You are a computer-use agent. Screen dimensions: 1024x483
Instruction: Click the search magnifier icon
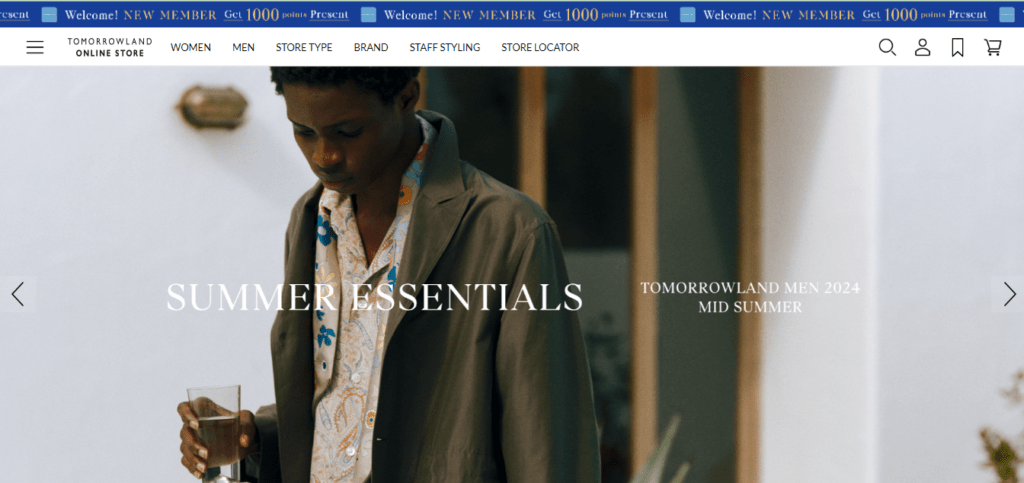(887, 47)
